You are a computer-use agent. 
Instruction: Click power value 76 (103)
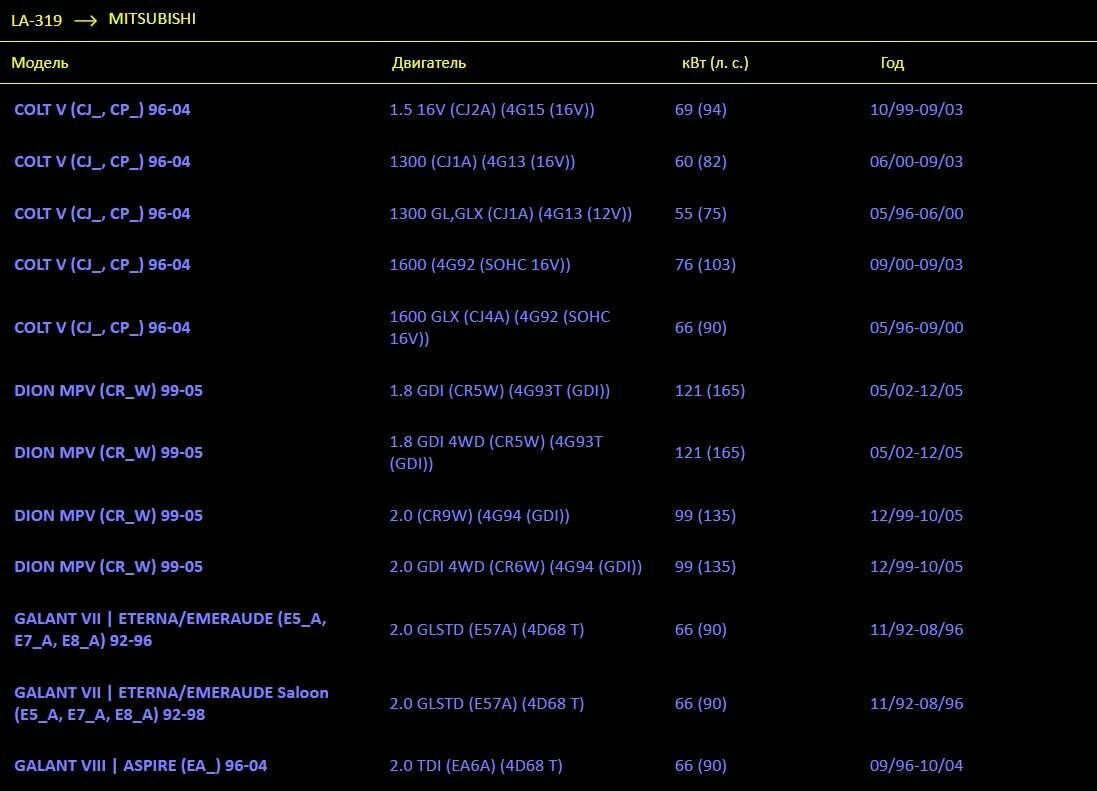click(705, 264)
